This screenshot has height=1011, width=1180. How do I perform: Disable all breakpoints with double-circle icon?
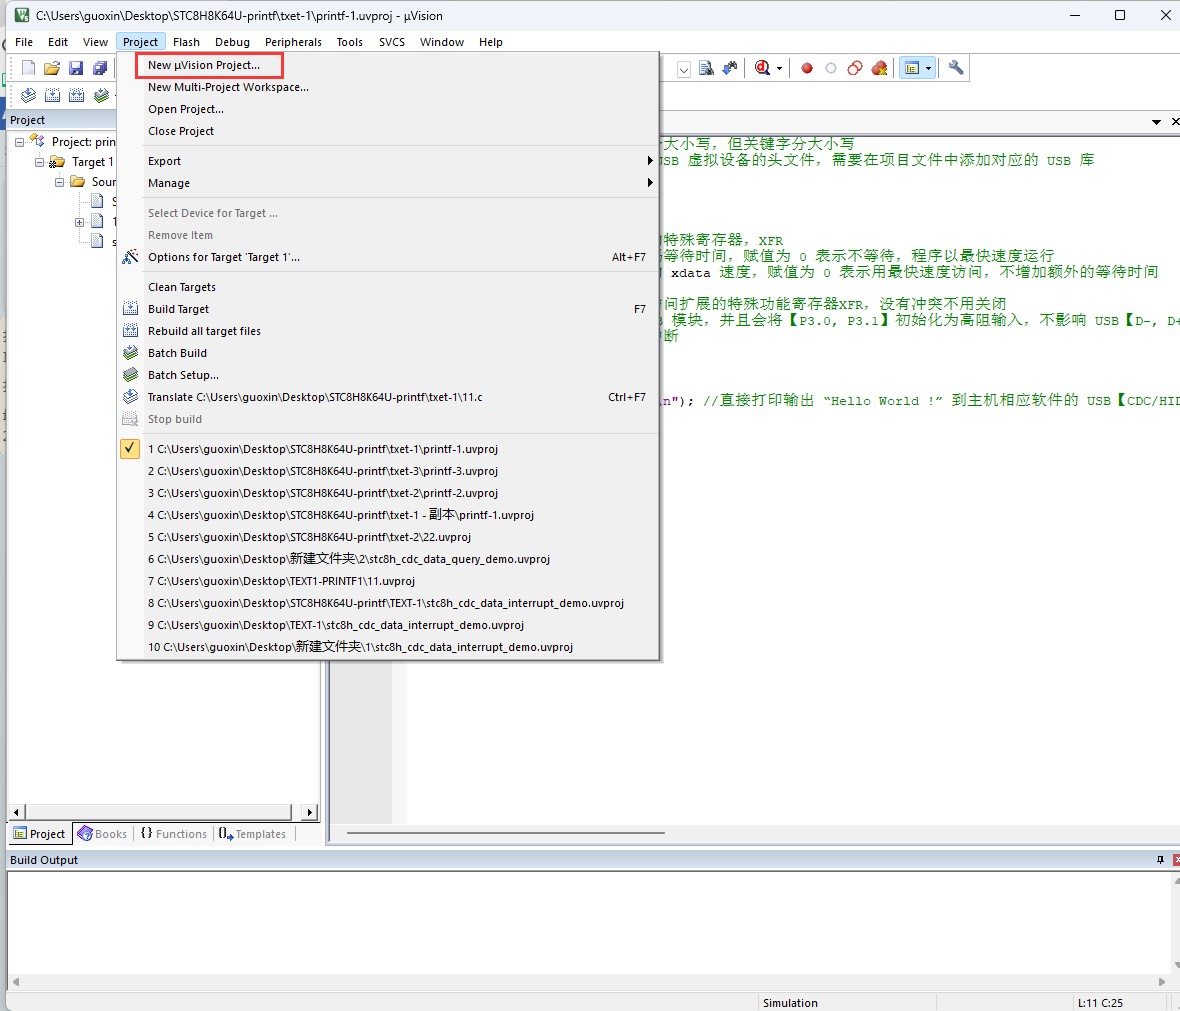tap(855, 69)
